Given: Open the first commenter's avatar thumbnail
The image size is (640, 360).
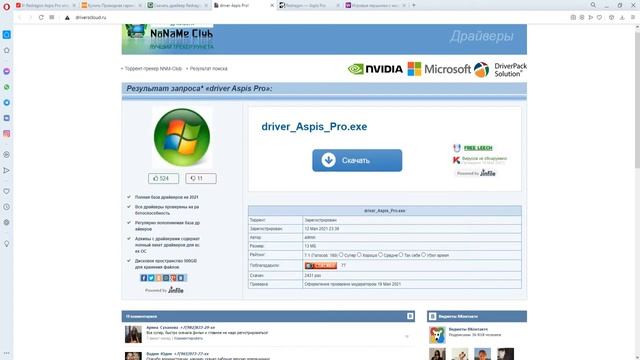Looking at the screenshot, I should click(x=133, y=334).
